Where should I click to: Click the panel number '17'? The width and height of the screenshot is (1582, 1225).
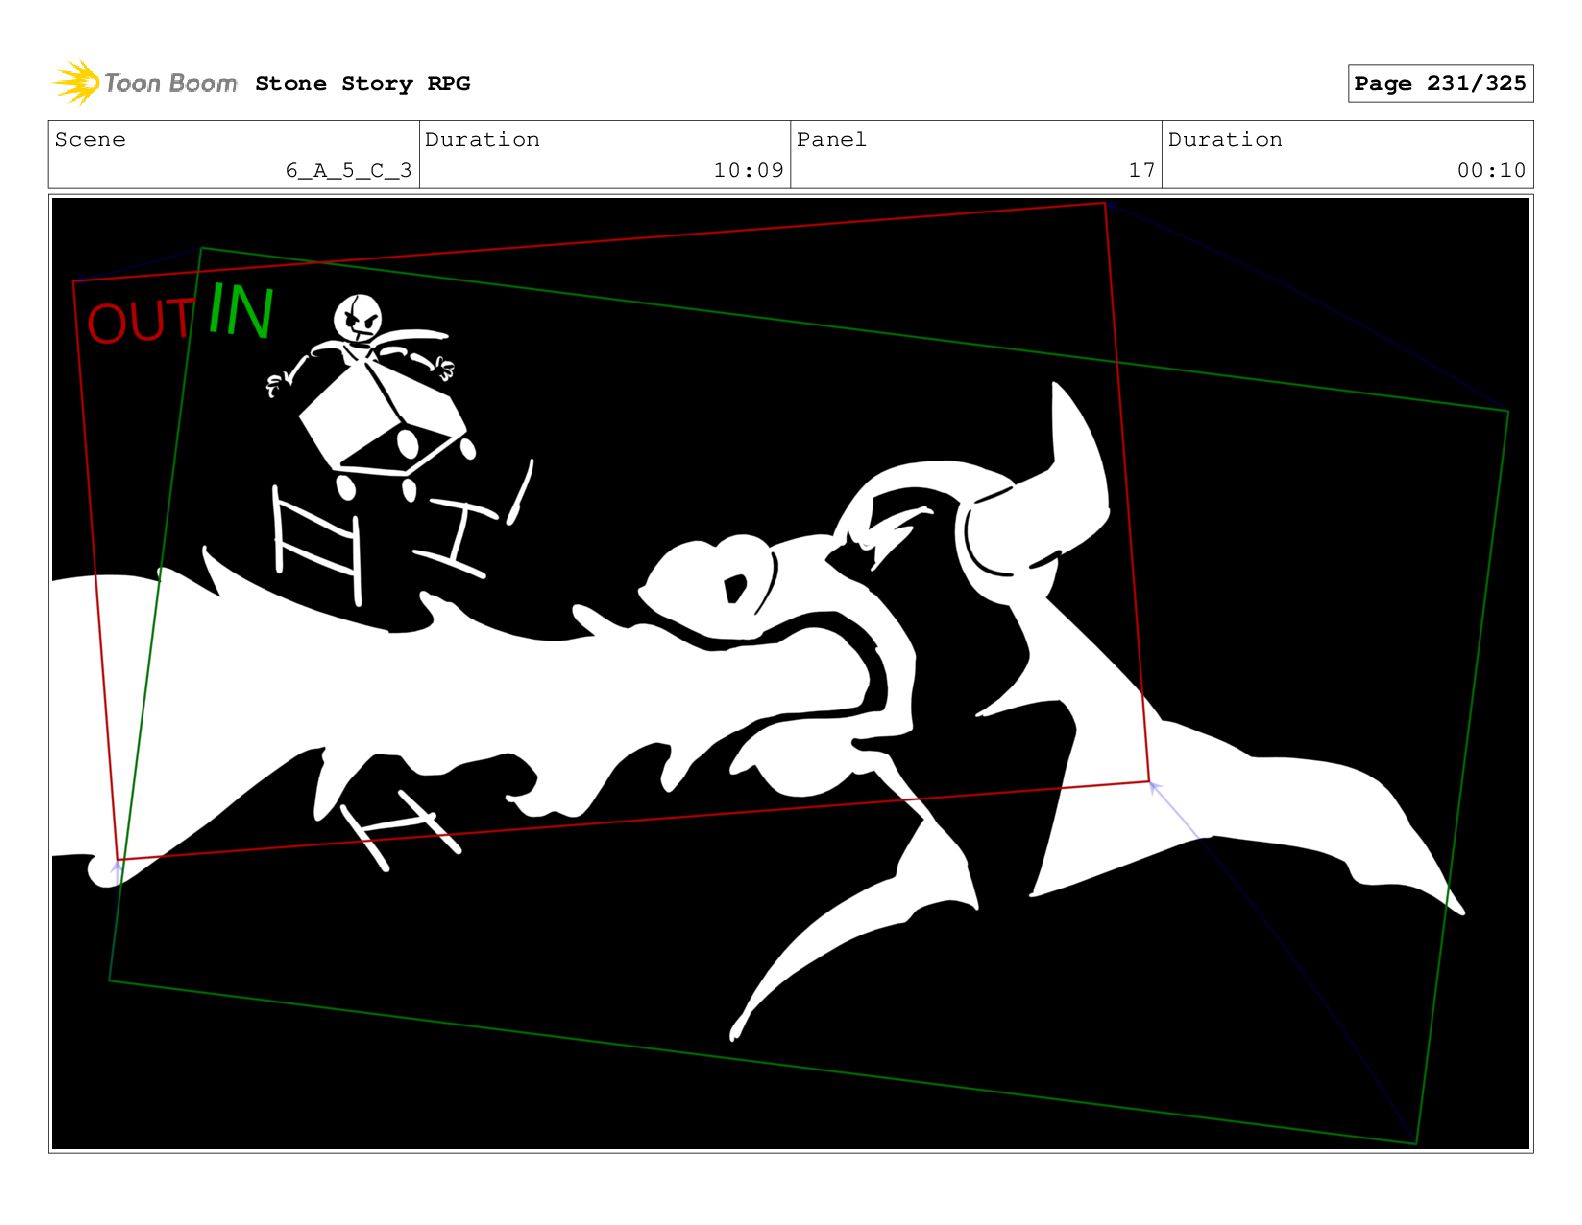pyautogui.click(x=1142, y=170)
